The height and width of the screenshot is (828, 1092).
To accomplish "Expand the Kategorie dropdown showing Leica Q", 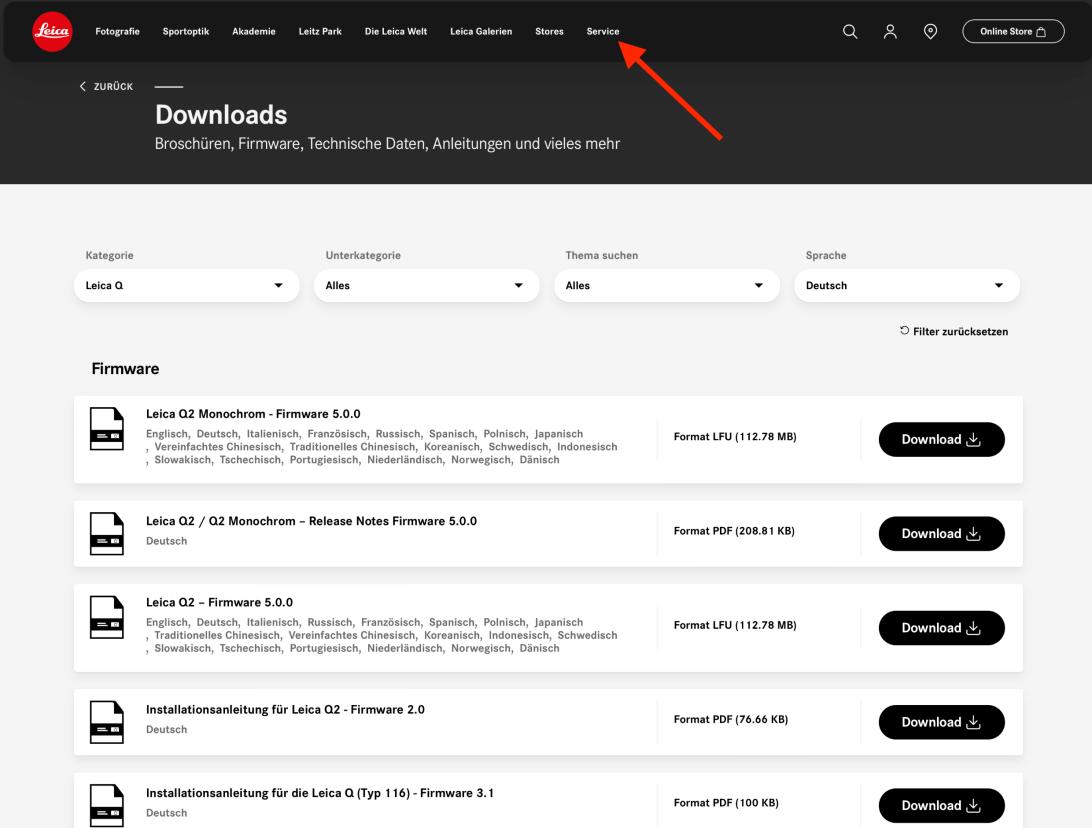I will 187,286.
